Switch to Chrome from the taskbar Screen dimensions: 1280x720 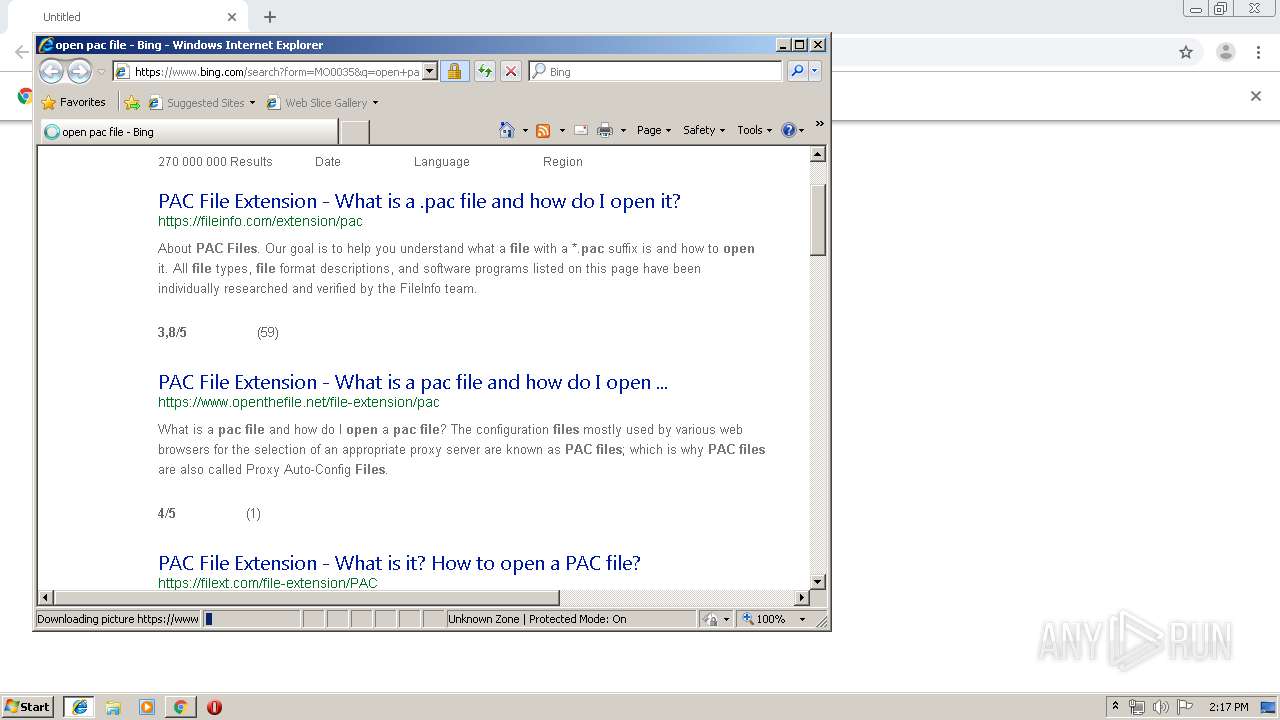click(x=180, y=707)
